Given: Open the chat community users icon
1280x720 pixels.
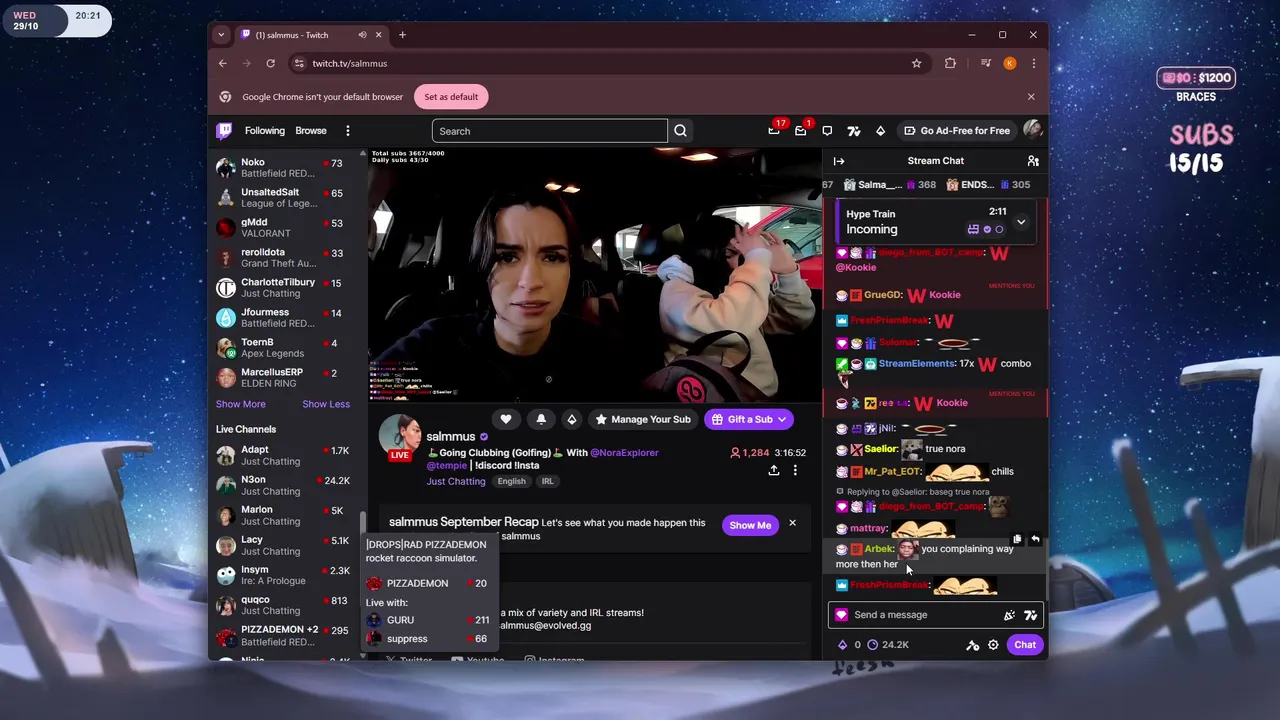Looking at the screenshot, I should pyautogui.click(x=1033, y=161).
